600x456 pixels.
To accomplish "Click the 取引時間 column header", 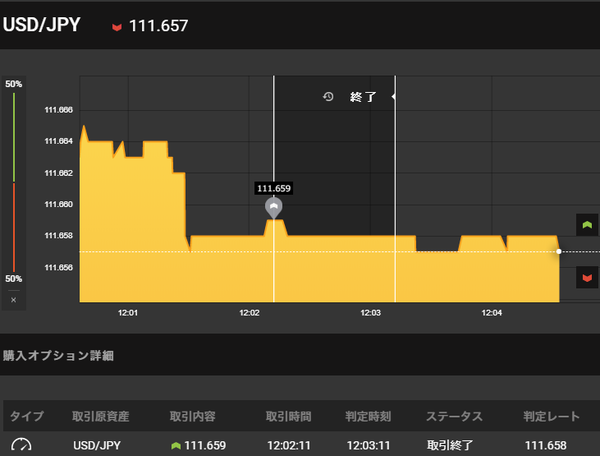I will click(289, 416).
